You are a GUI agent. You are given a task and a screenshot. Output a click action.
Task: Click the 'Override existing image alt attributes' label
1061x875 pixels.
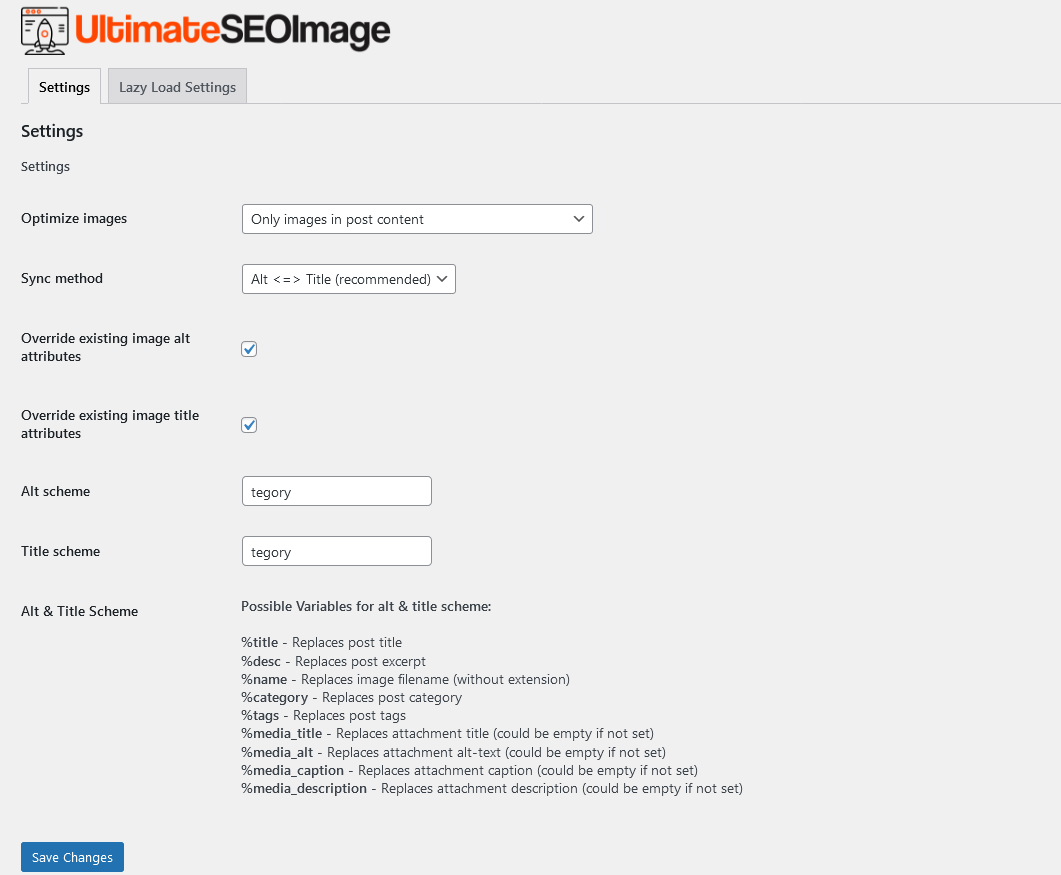click(105, 347)
